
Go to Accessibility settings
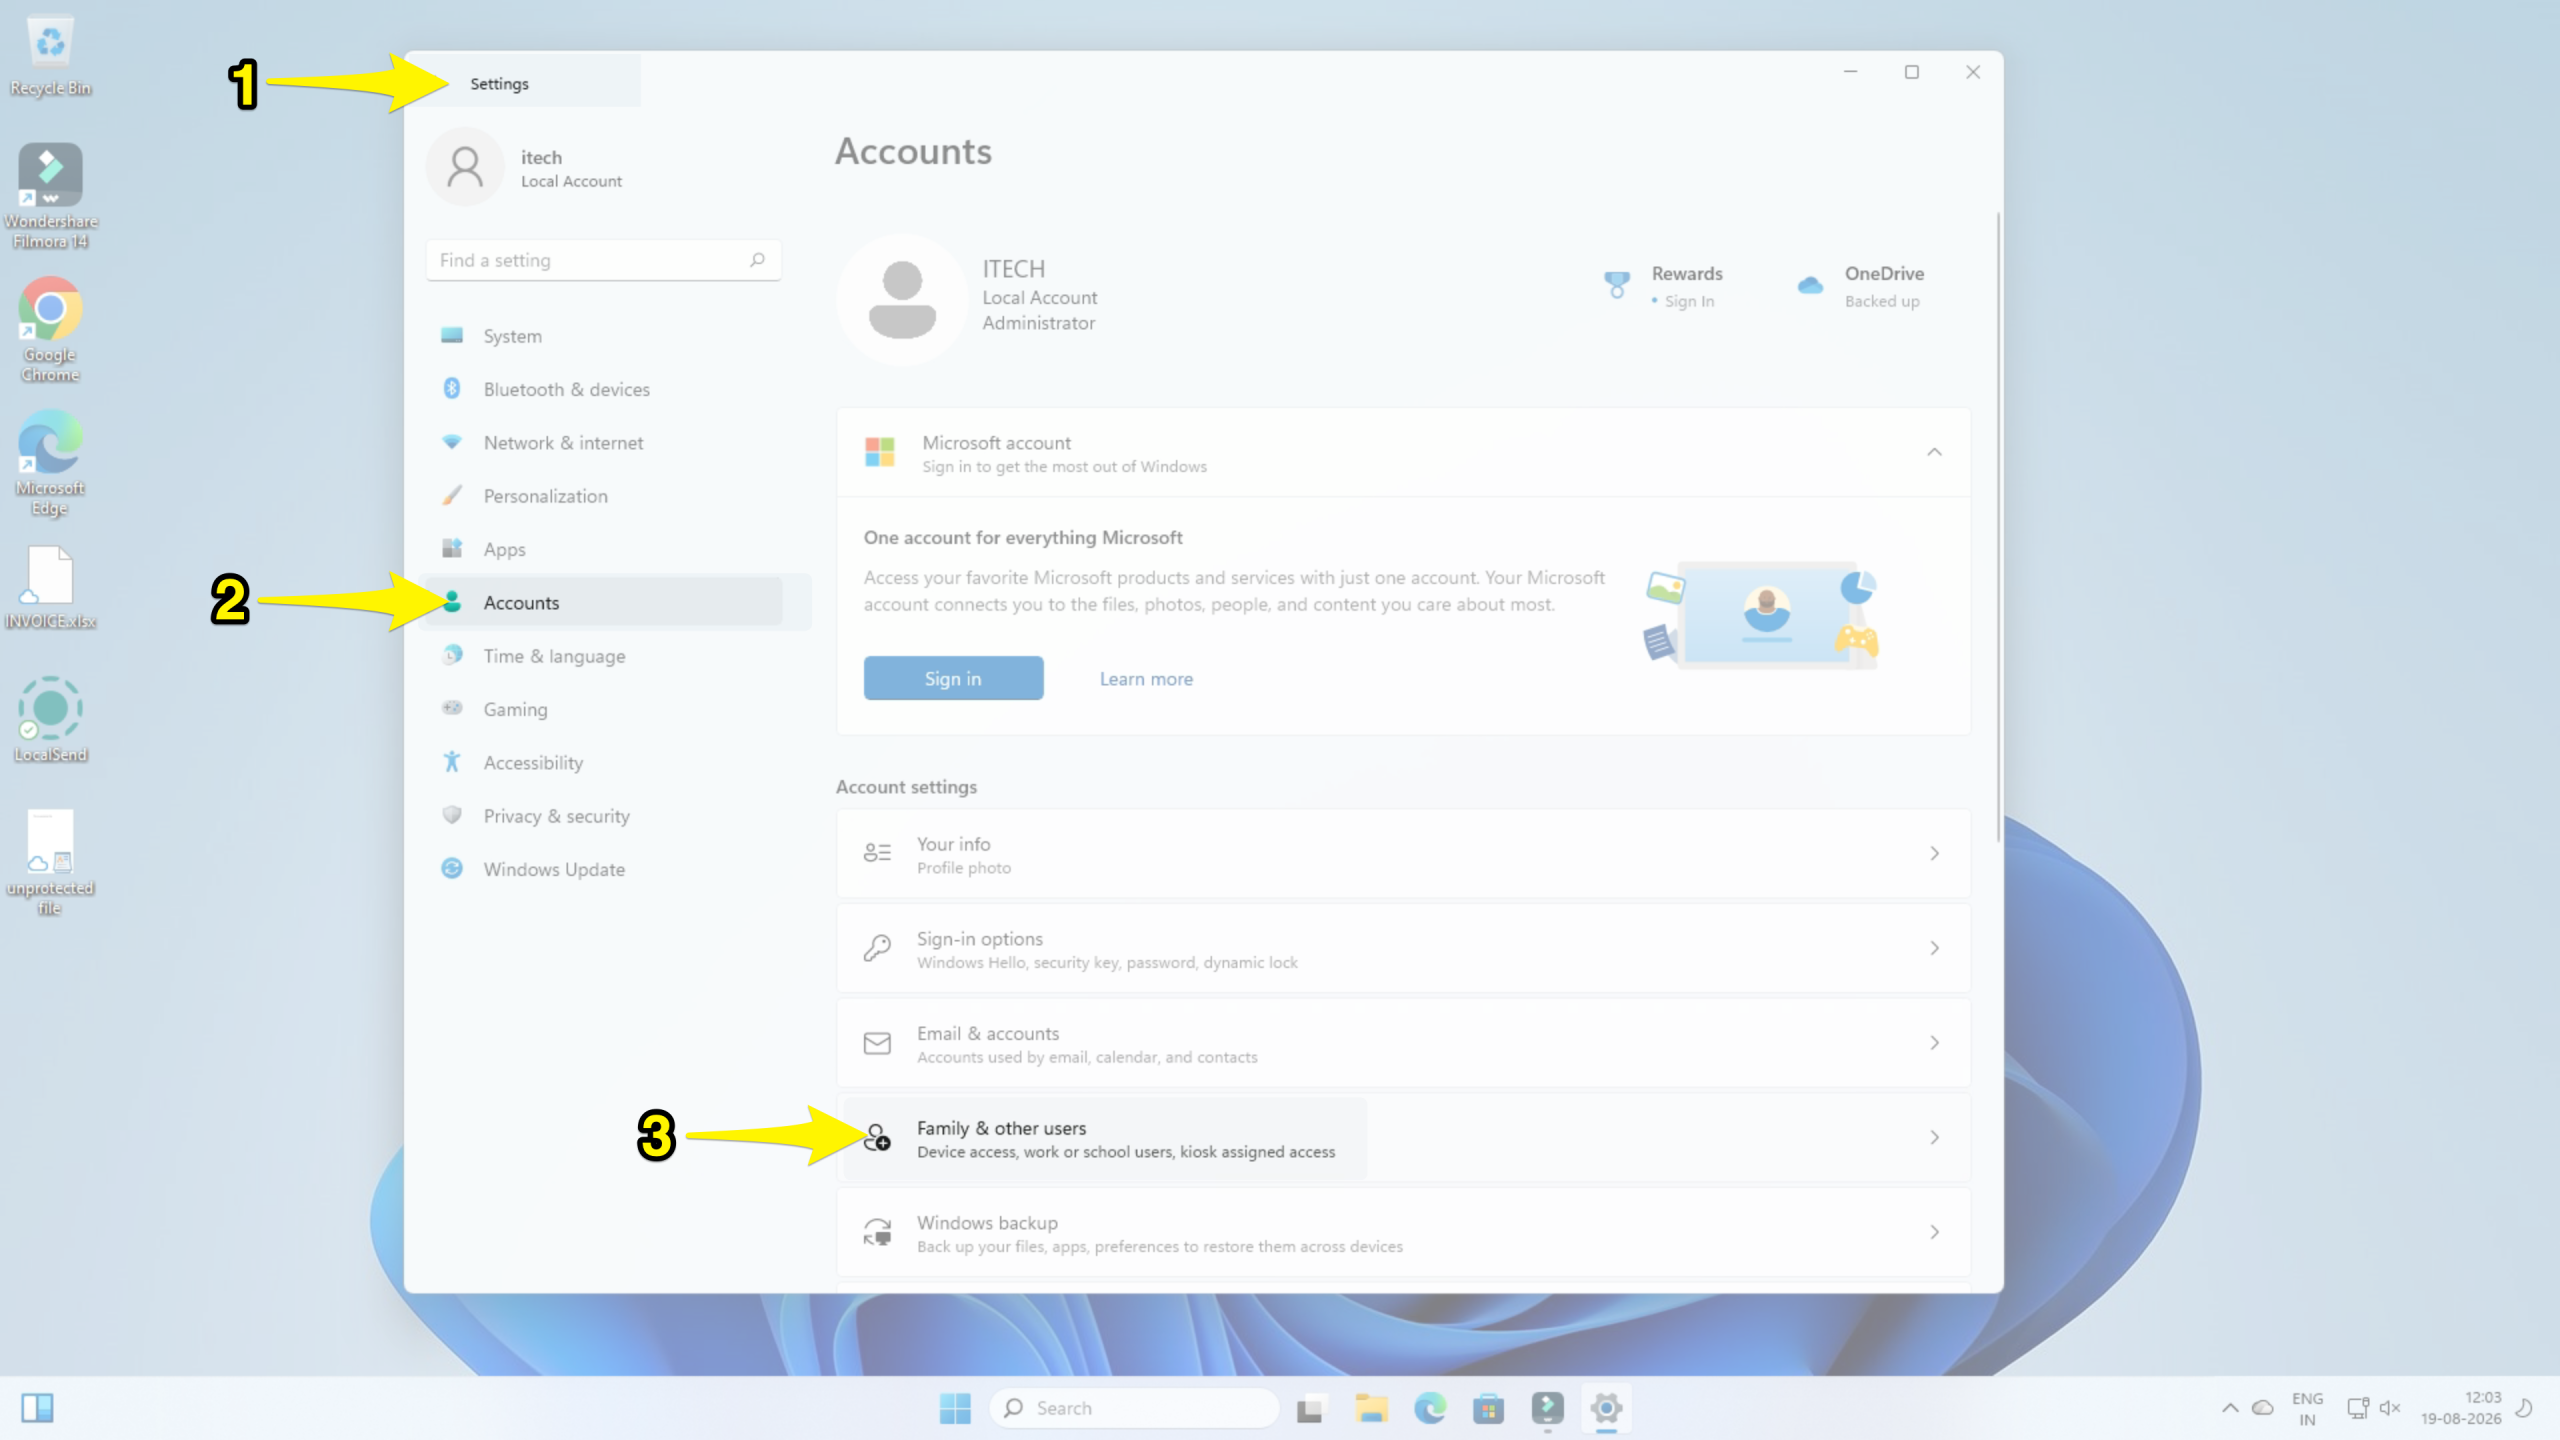tap(603, 762)
